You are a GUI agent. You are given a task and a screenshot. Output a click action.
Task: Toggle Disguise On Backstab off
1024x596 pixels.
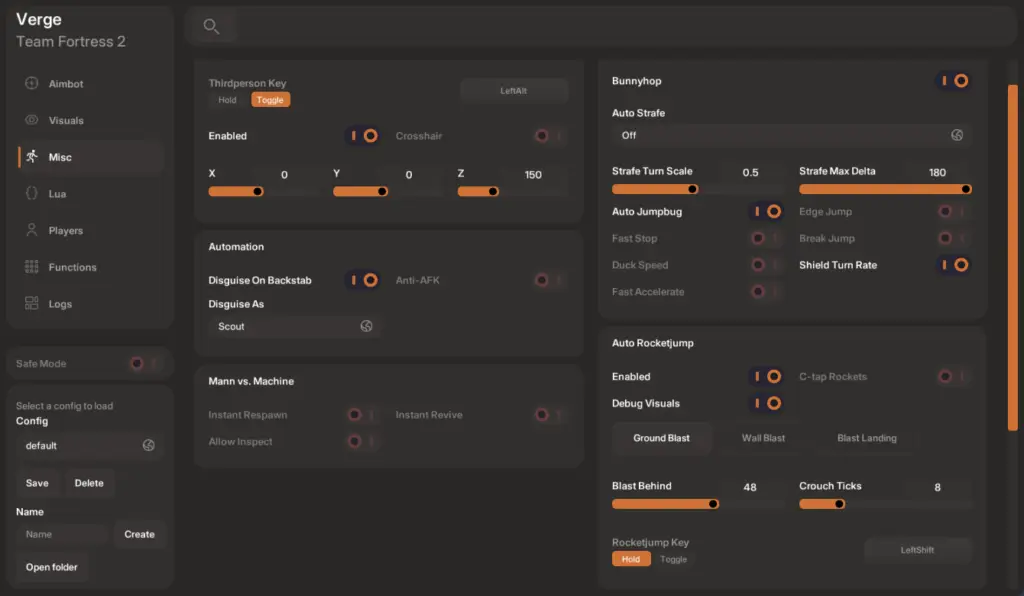click(362, 280)
